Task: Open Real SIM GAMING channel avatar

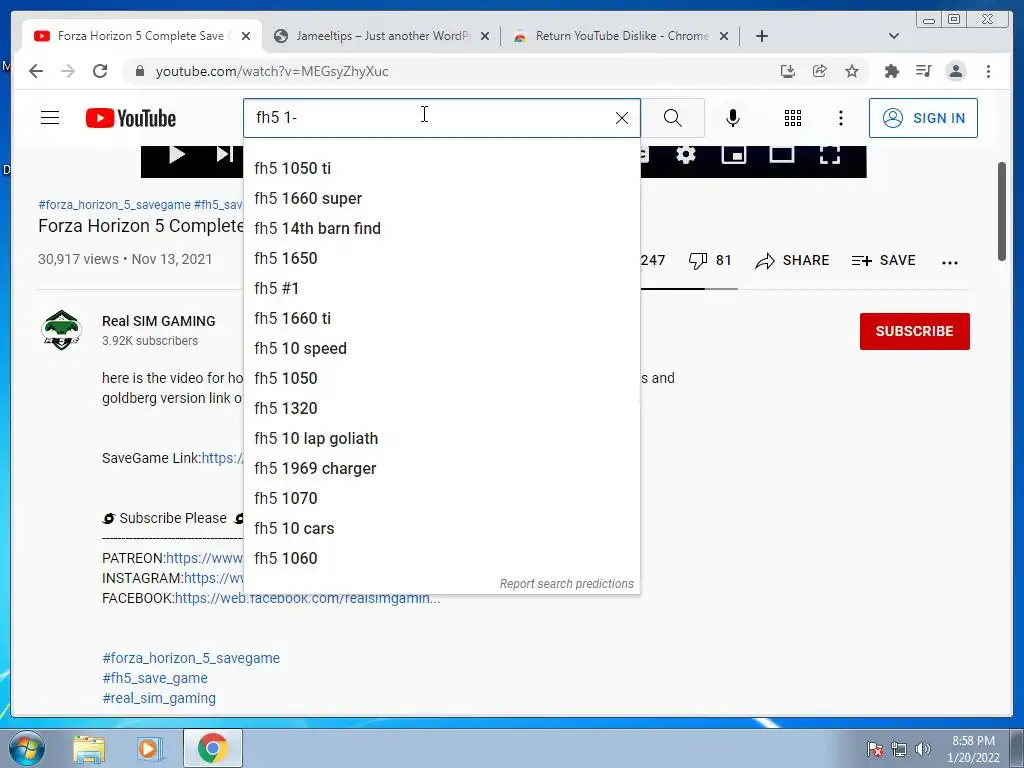Action: (61, 330)
